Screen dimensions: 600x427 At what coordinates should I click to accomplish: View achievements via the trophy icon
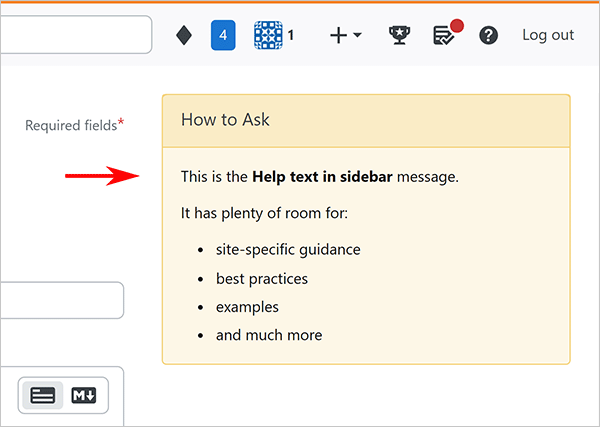[399, 35]
